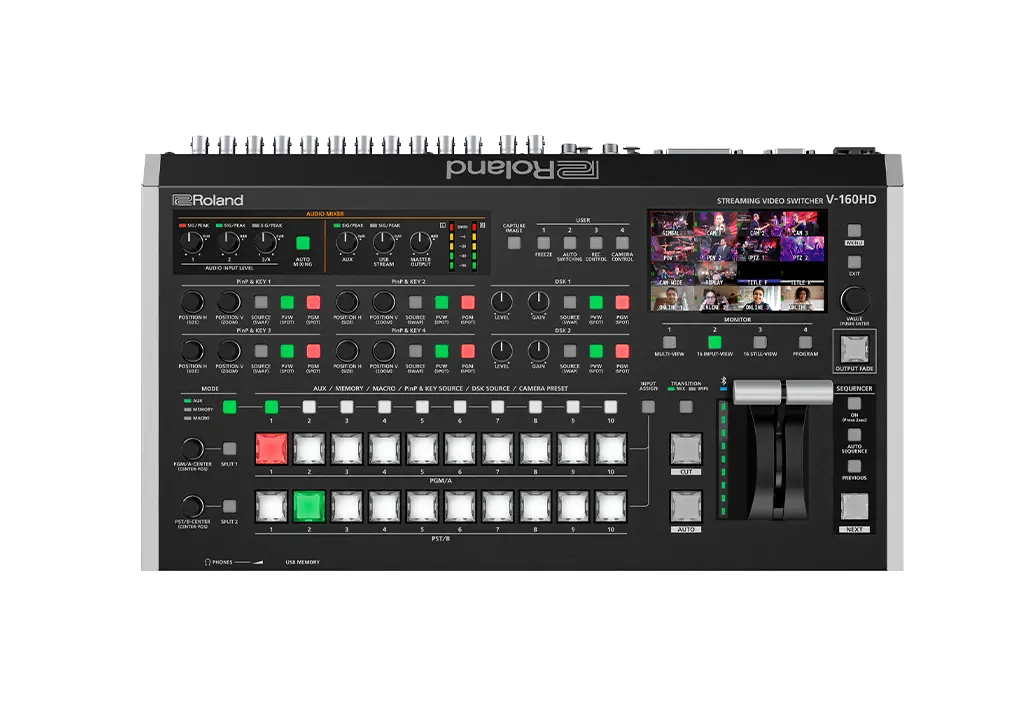
Task: Click the AUTO transition button
Action: [x=686, y=506]
